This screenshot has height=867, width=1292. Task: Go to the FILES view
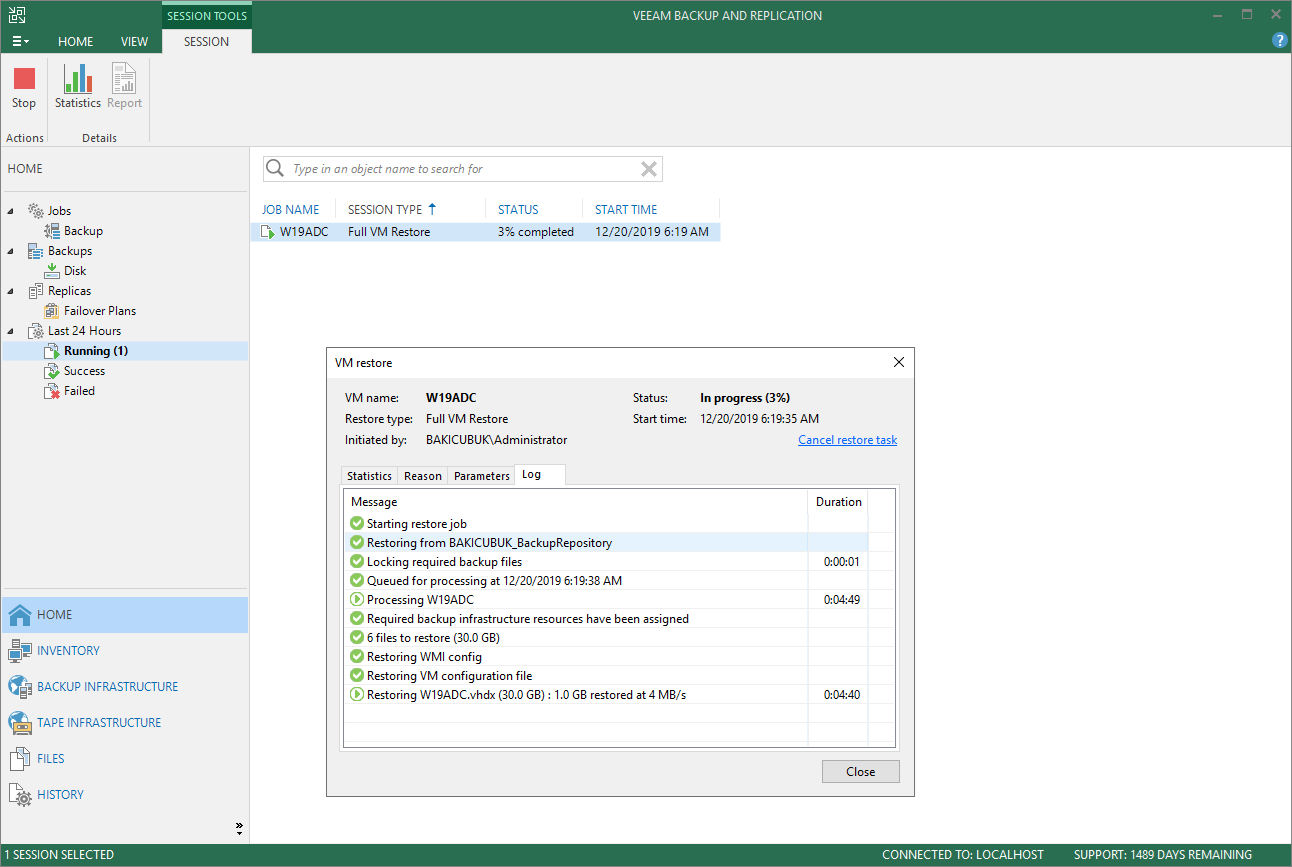click(125, 759)
